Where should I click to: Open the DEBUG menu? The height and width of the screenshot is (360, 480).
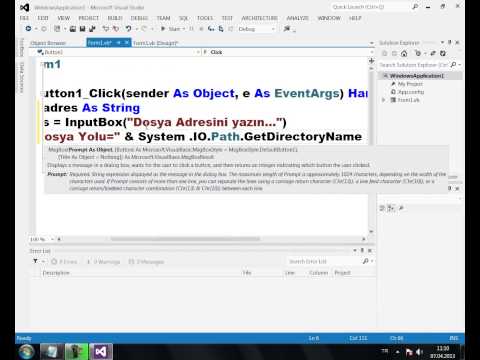pyautogui.click(x=139, y=18)
